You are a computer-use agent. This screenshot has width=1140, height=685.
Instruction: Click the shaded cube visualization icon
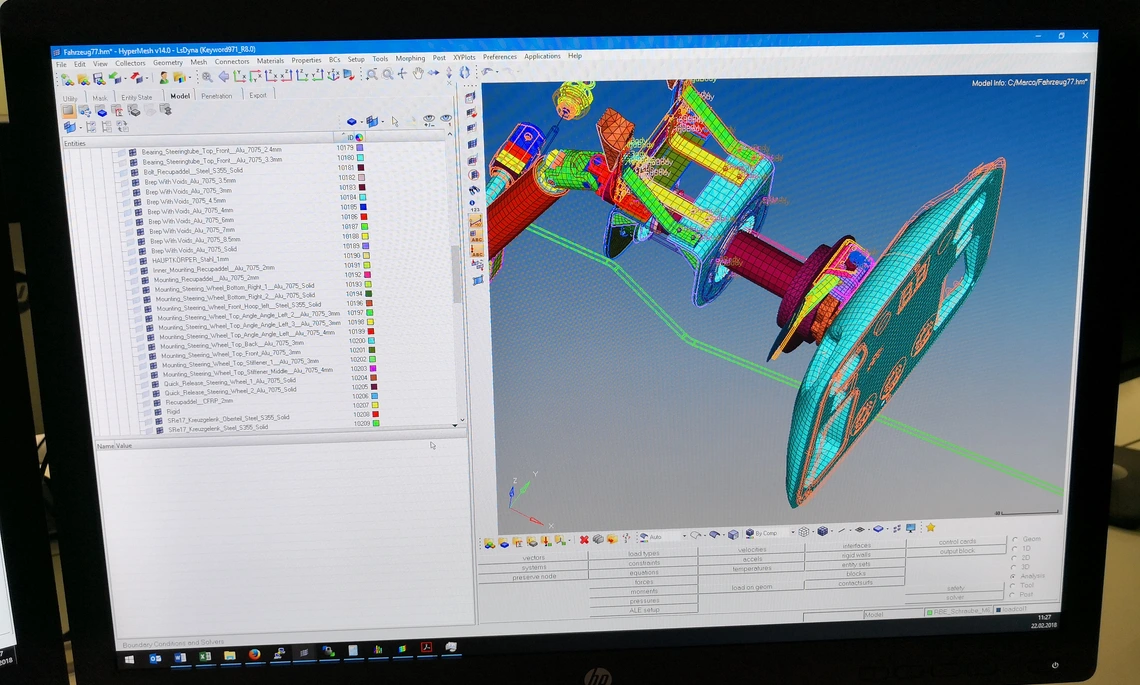click(822, 531)
